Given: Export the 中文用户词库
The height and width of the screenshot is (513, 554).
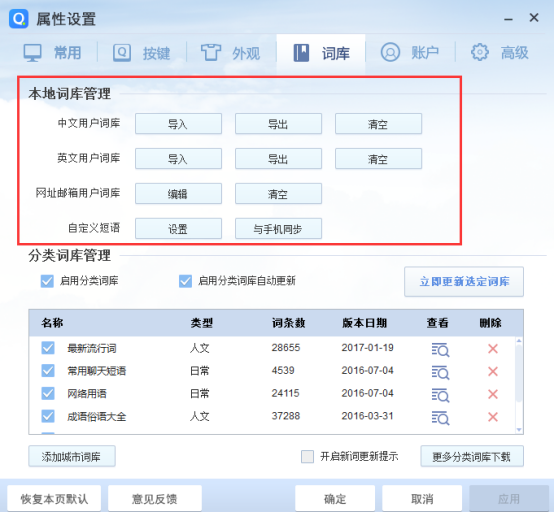Looking at the screenshot, I should 278,124.
